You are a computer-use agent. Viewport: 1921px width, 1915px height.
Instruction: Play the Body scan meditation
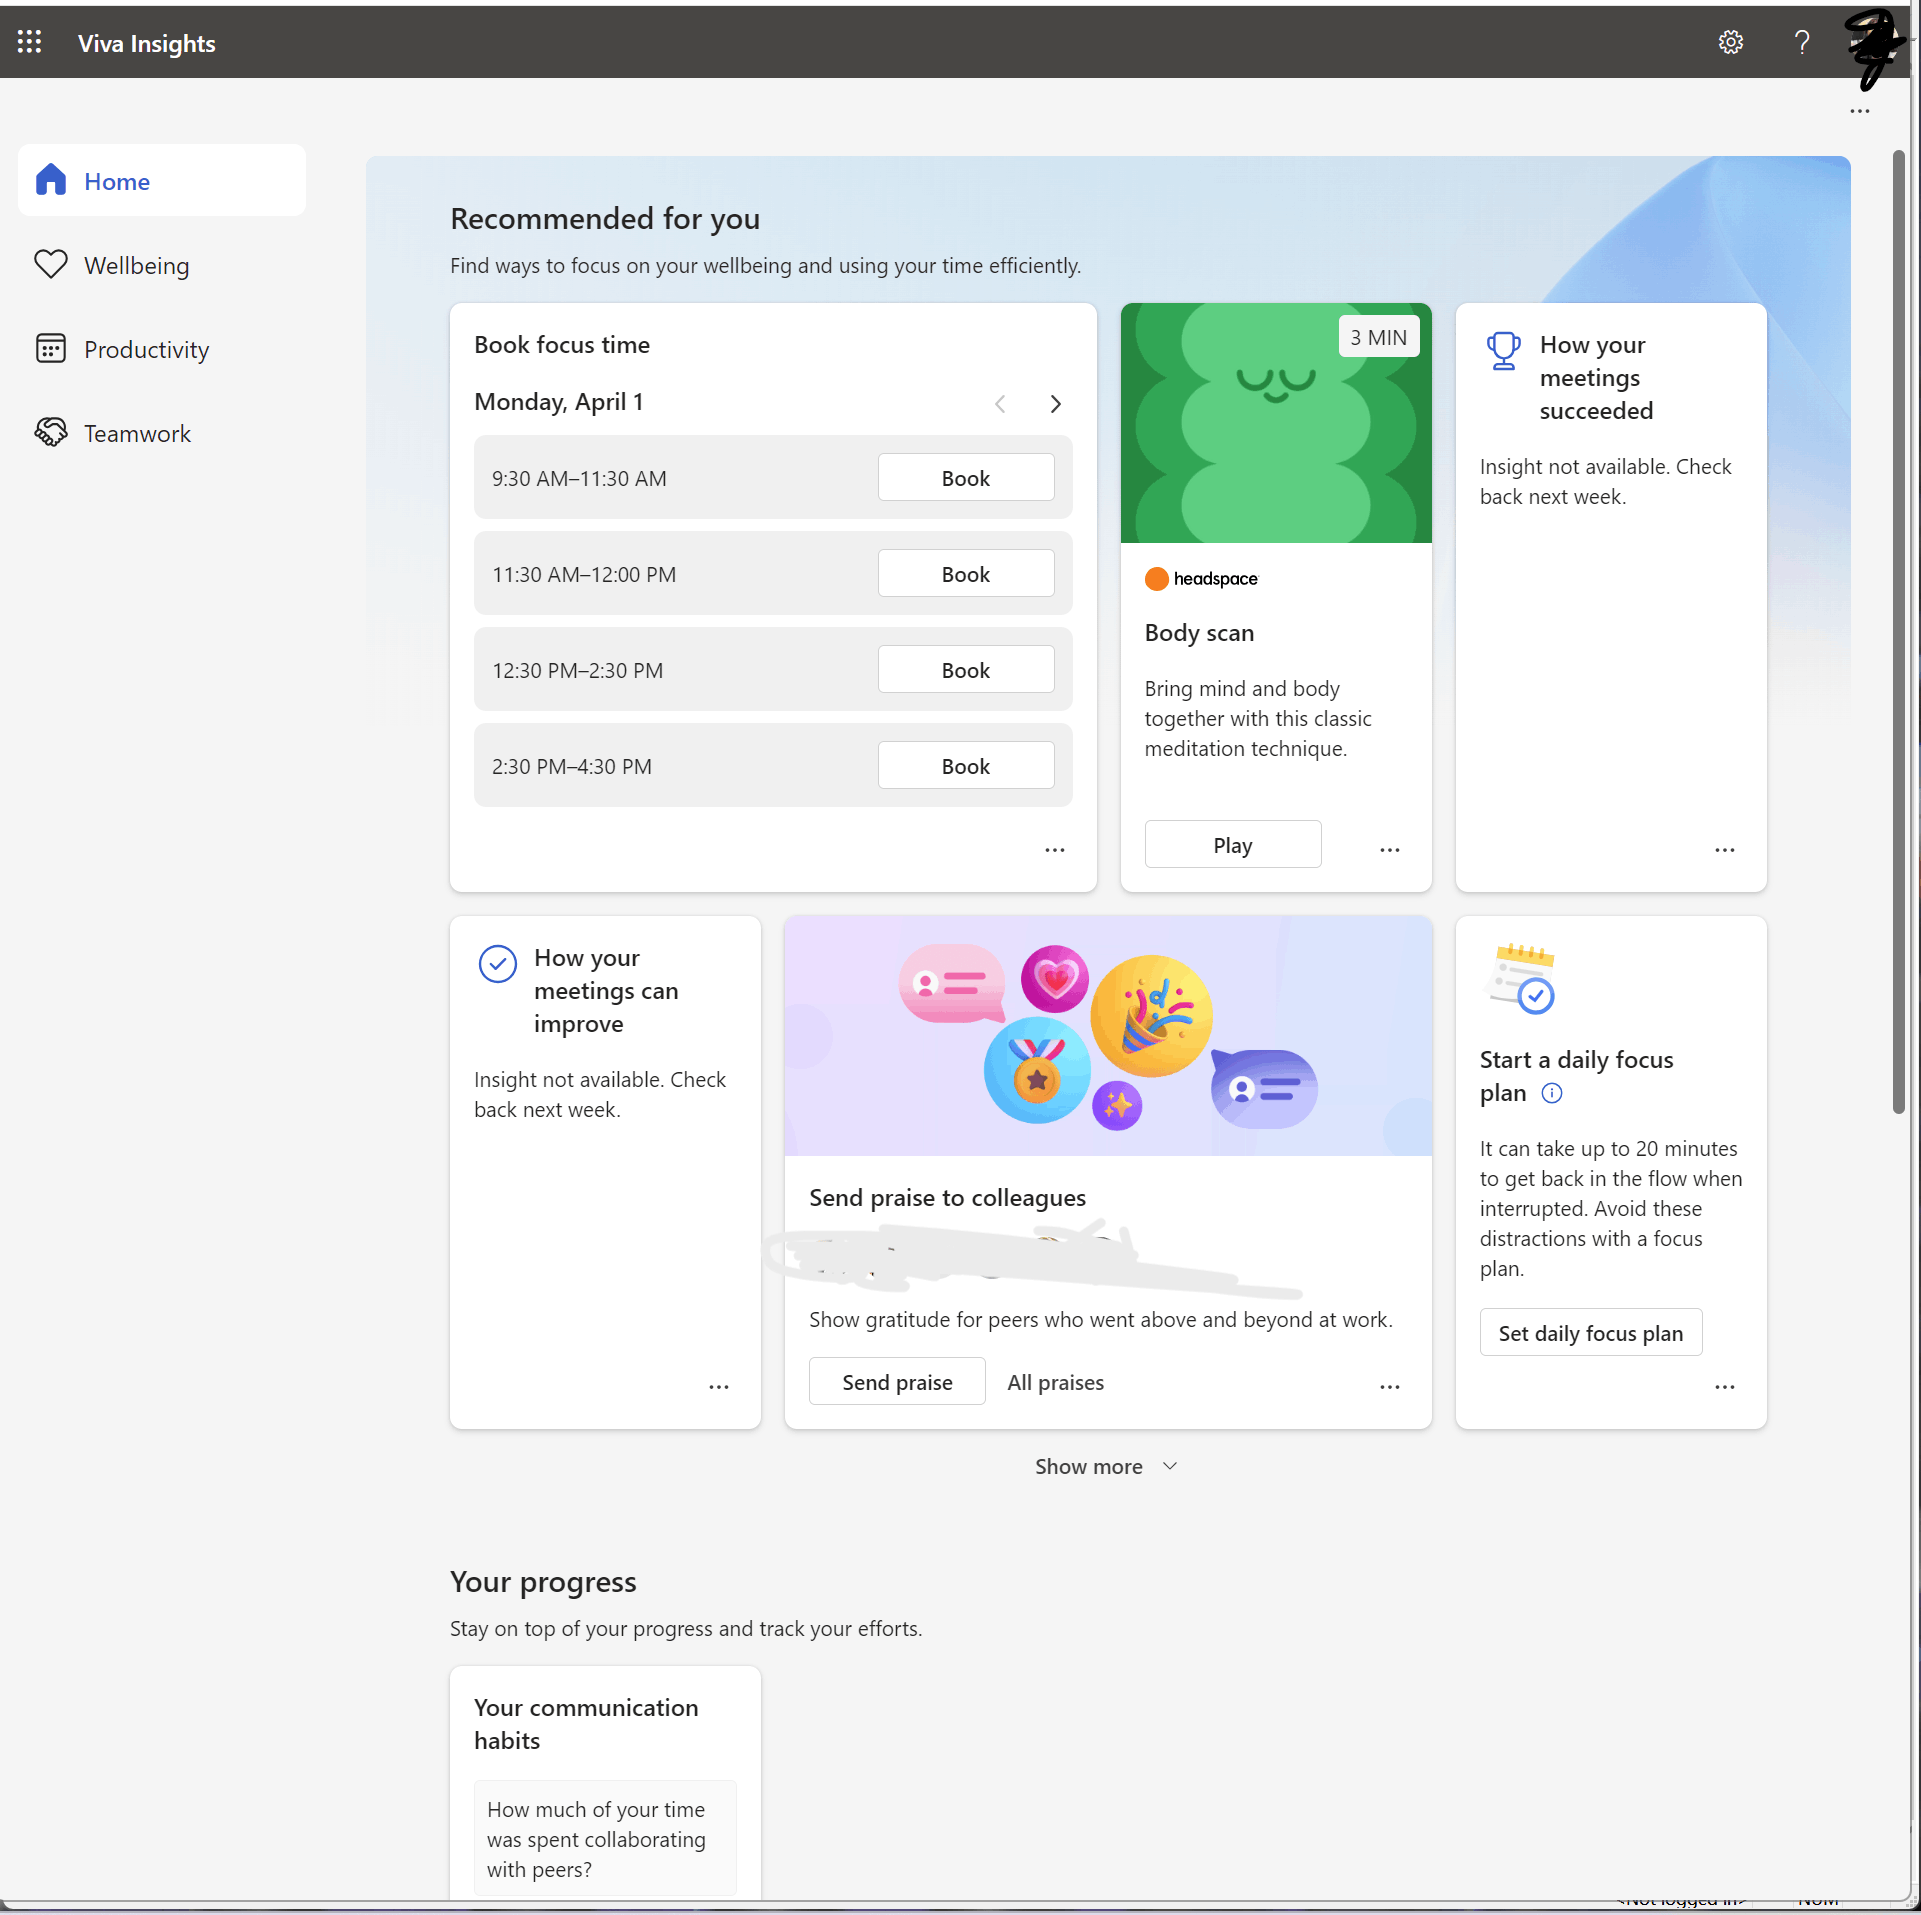click(x=1232, y=845)
